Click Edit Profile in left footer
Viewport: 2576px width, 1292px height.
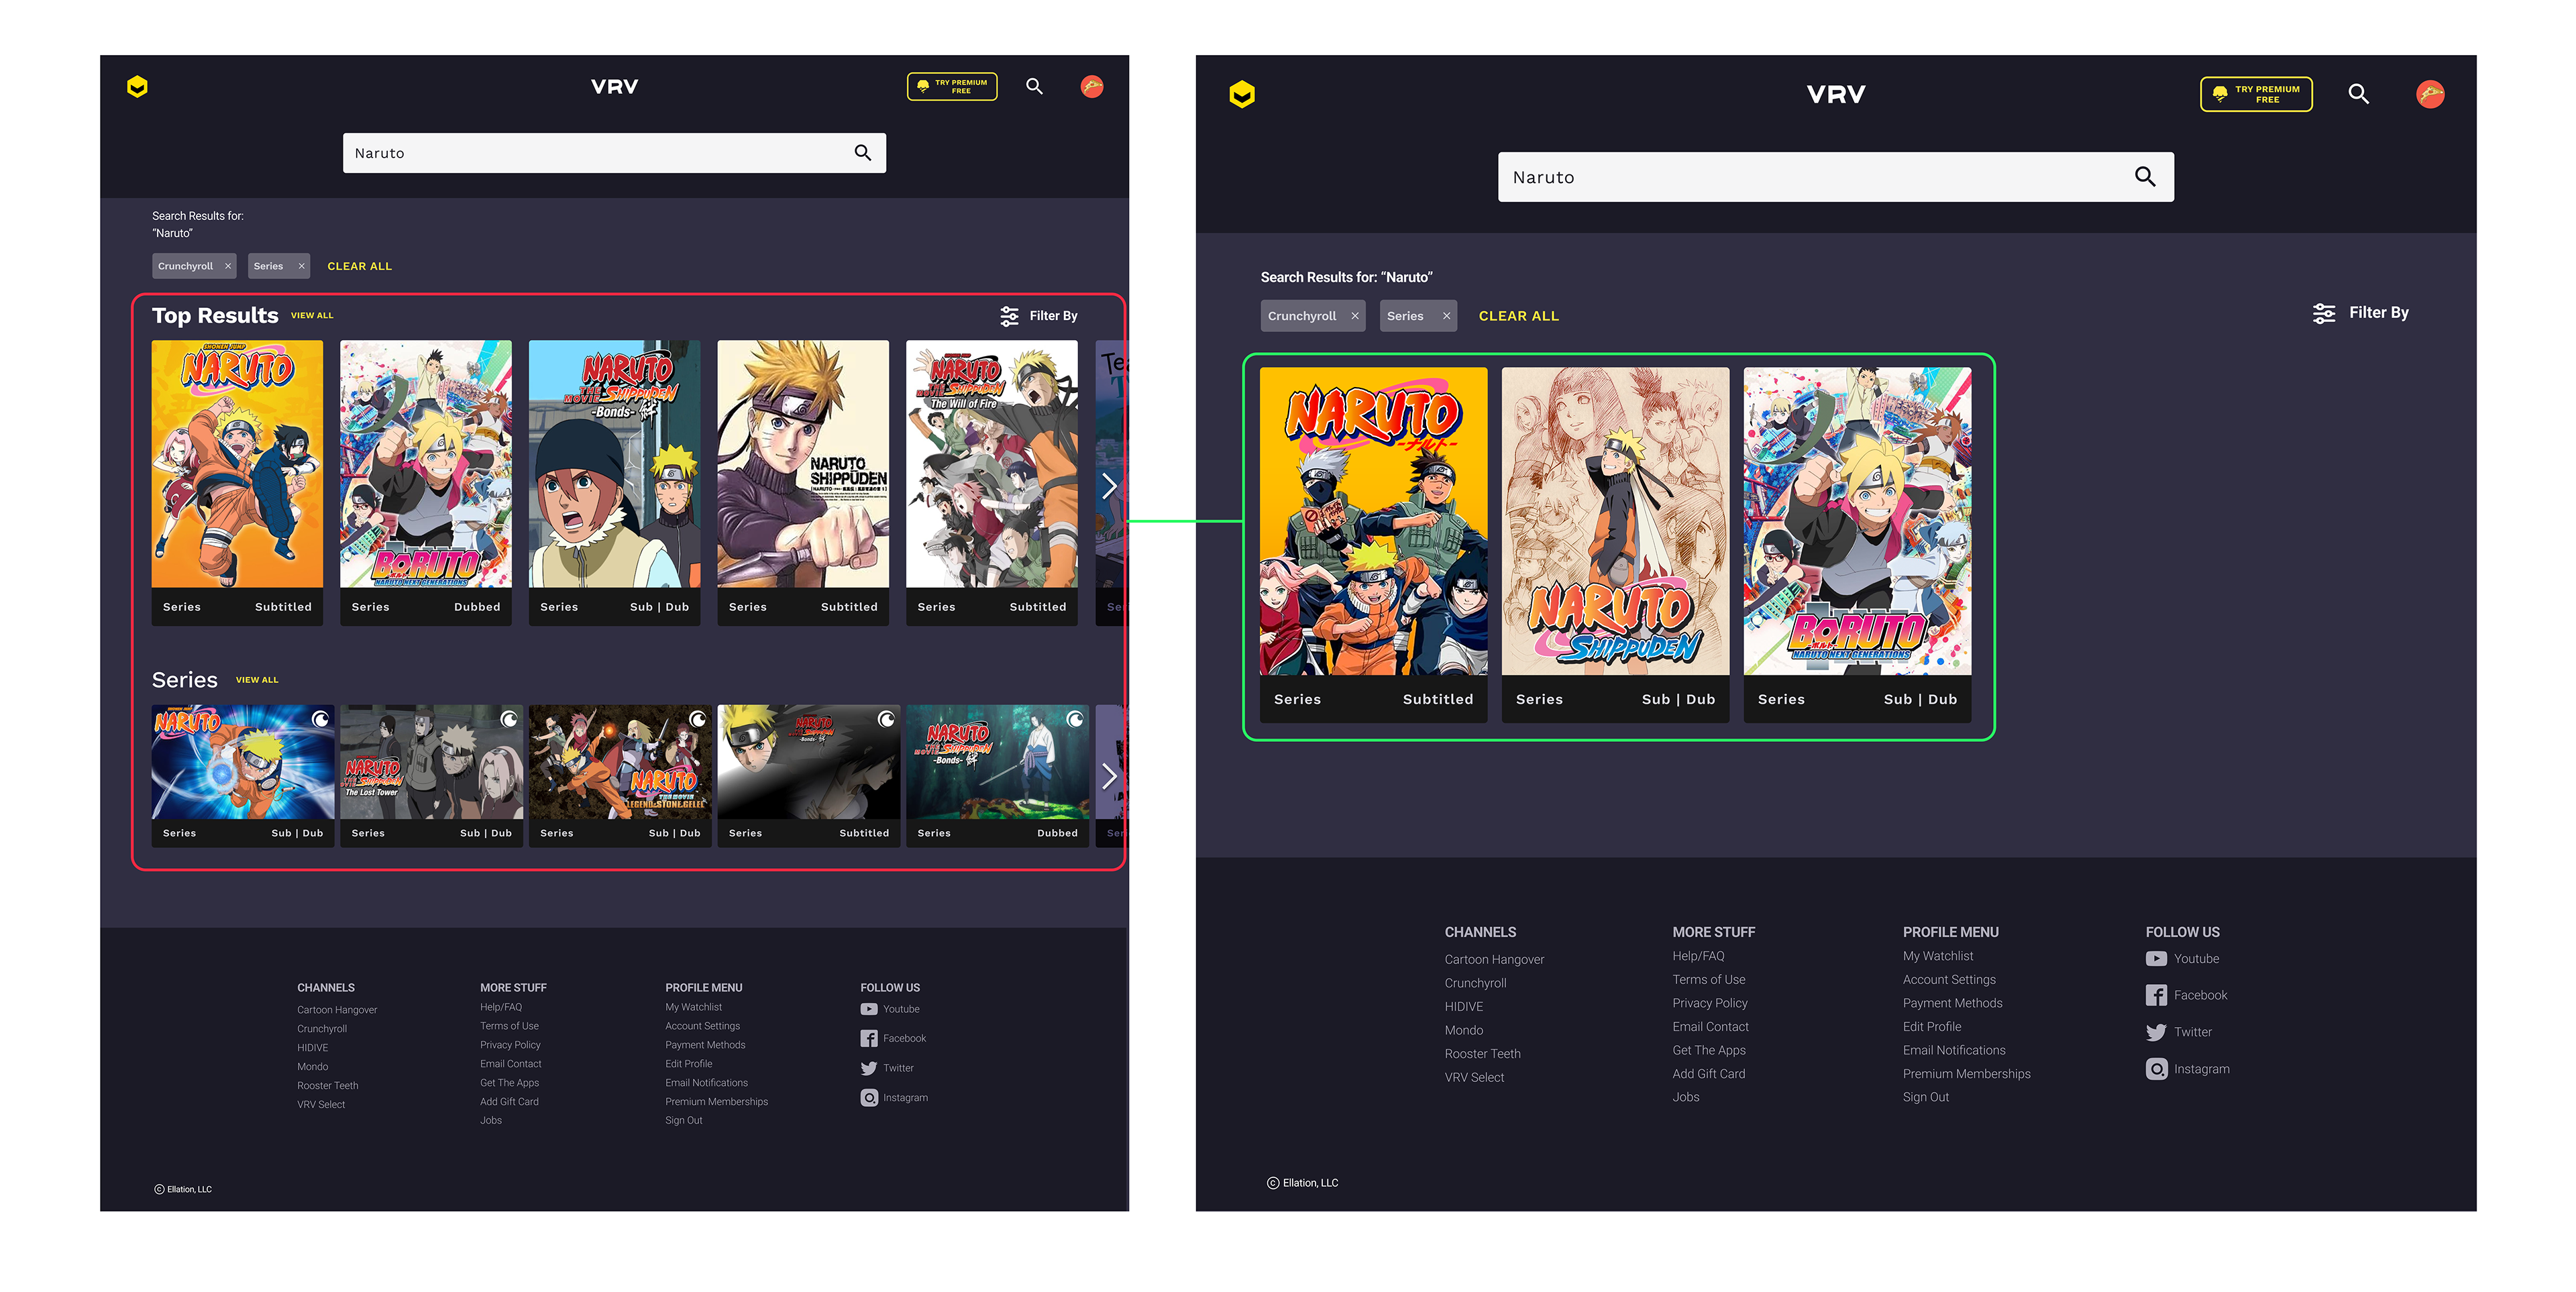689,1064
